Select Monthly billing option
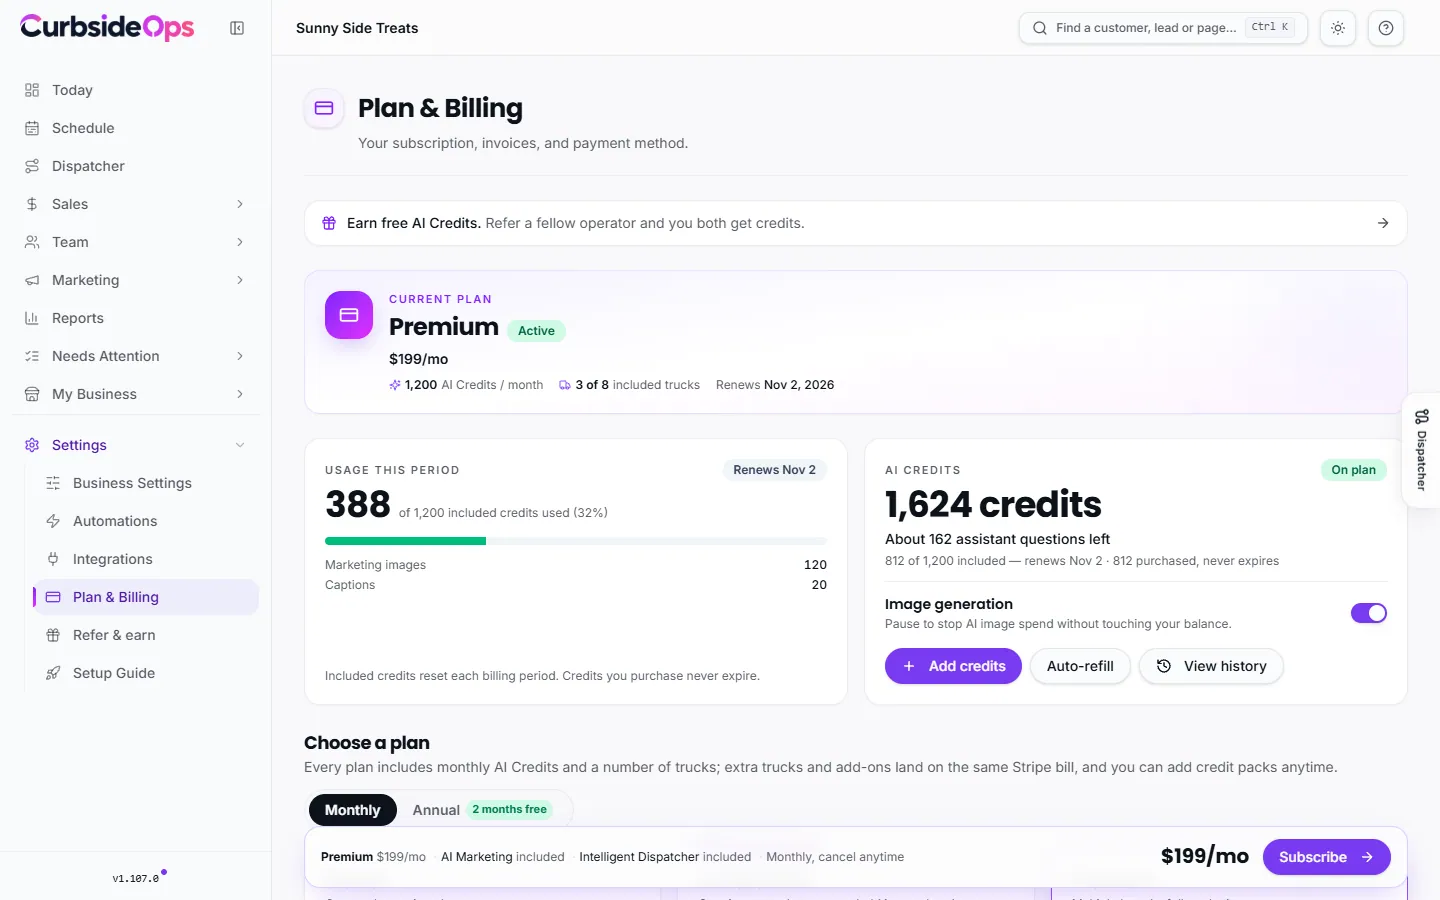Screen dimensions: 1440x900 (352, 810)
